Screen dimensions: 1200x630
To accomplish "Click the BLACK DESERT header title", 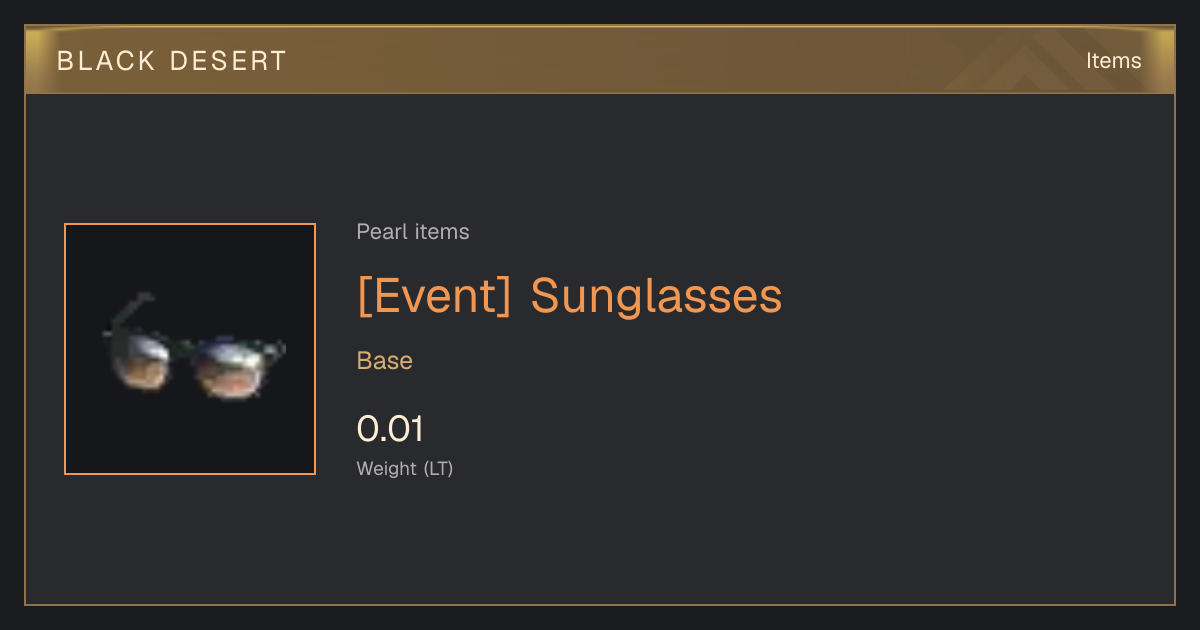I will (x=172, y=61).
